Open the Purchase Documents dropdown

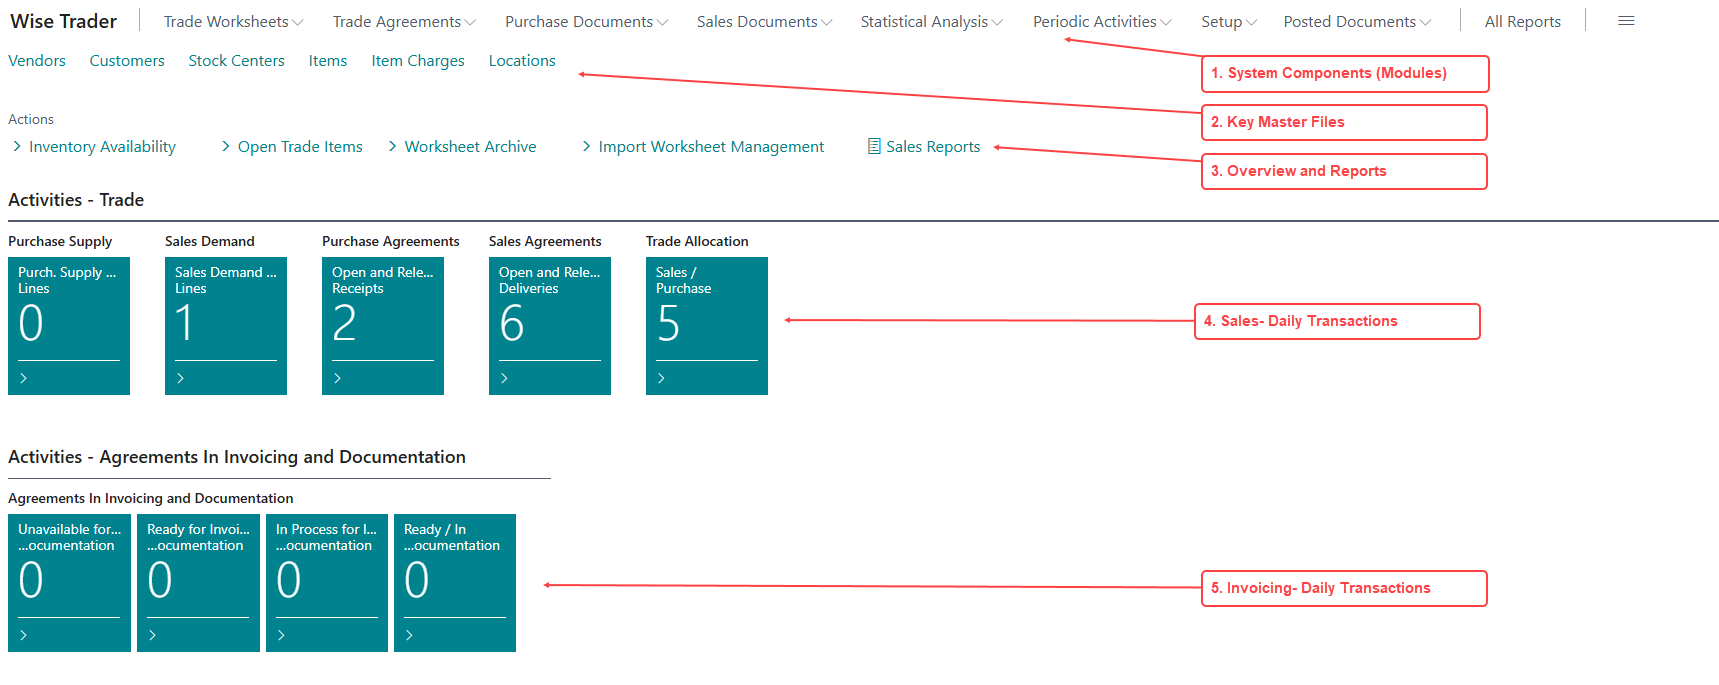coord(585,22)
